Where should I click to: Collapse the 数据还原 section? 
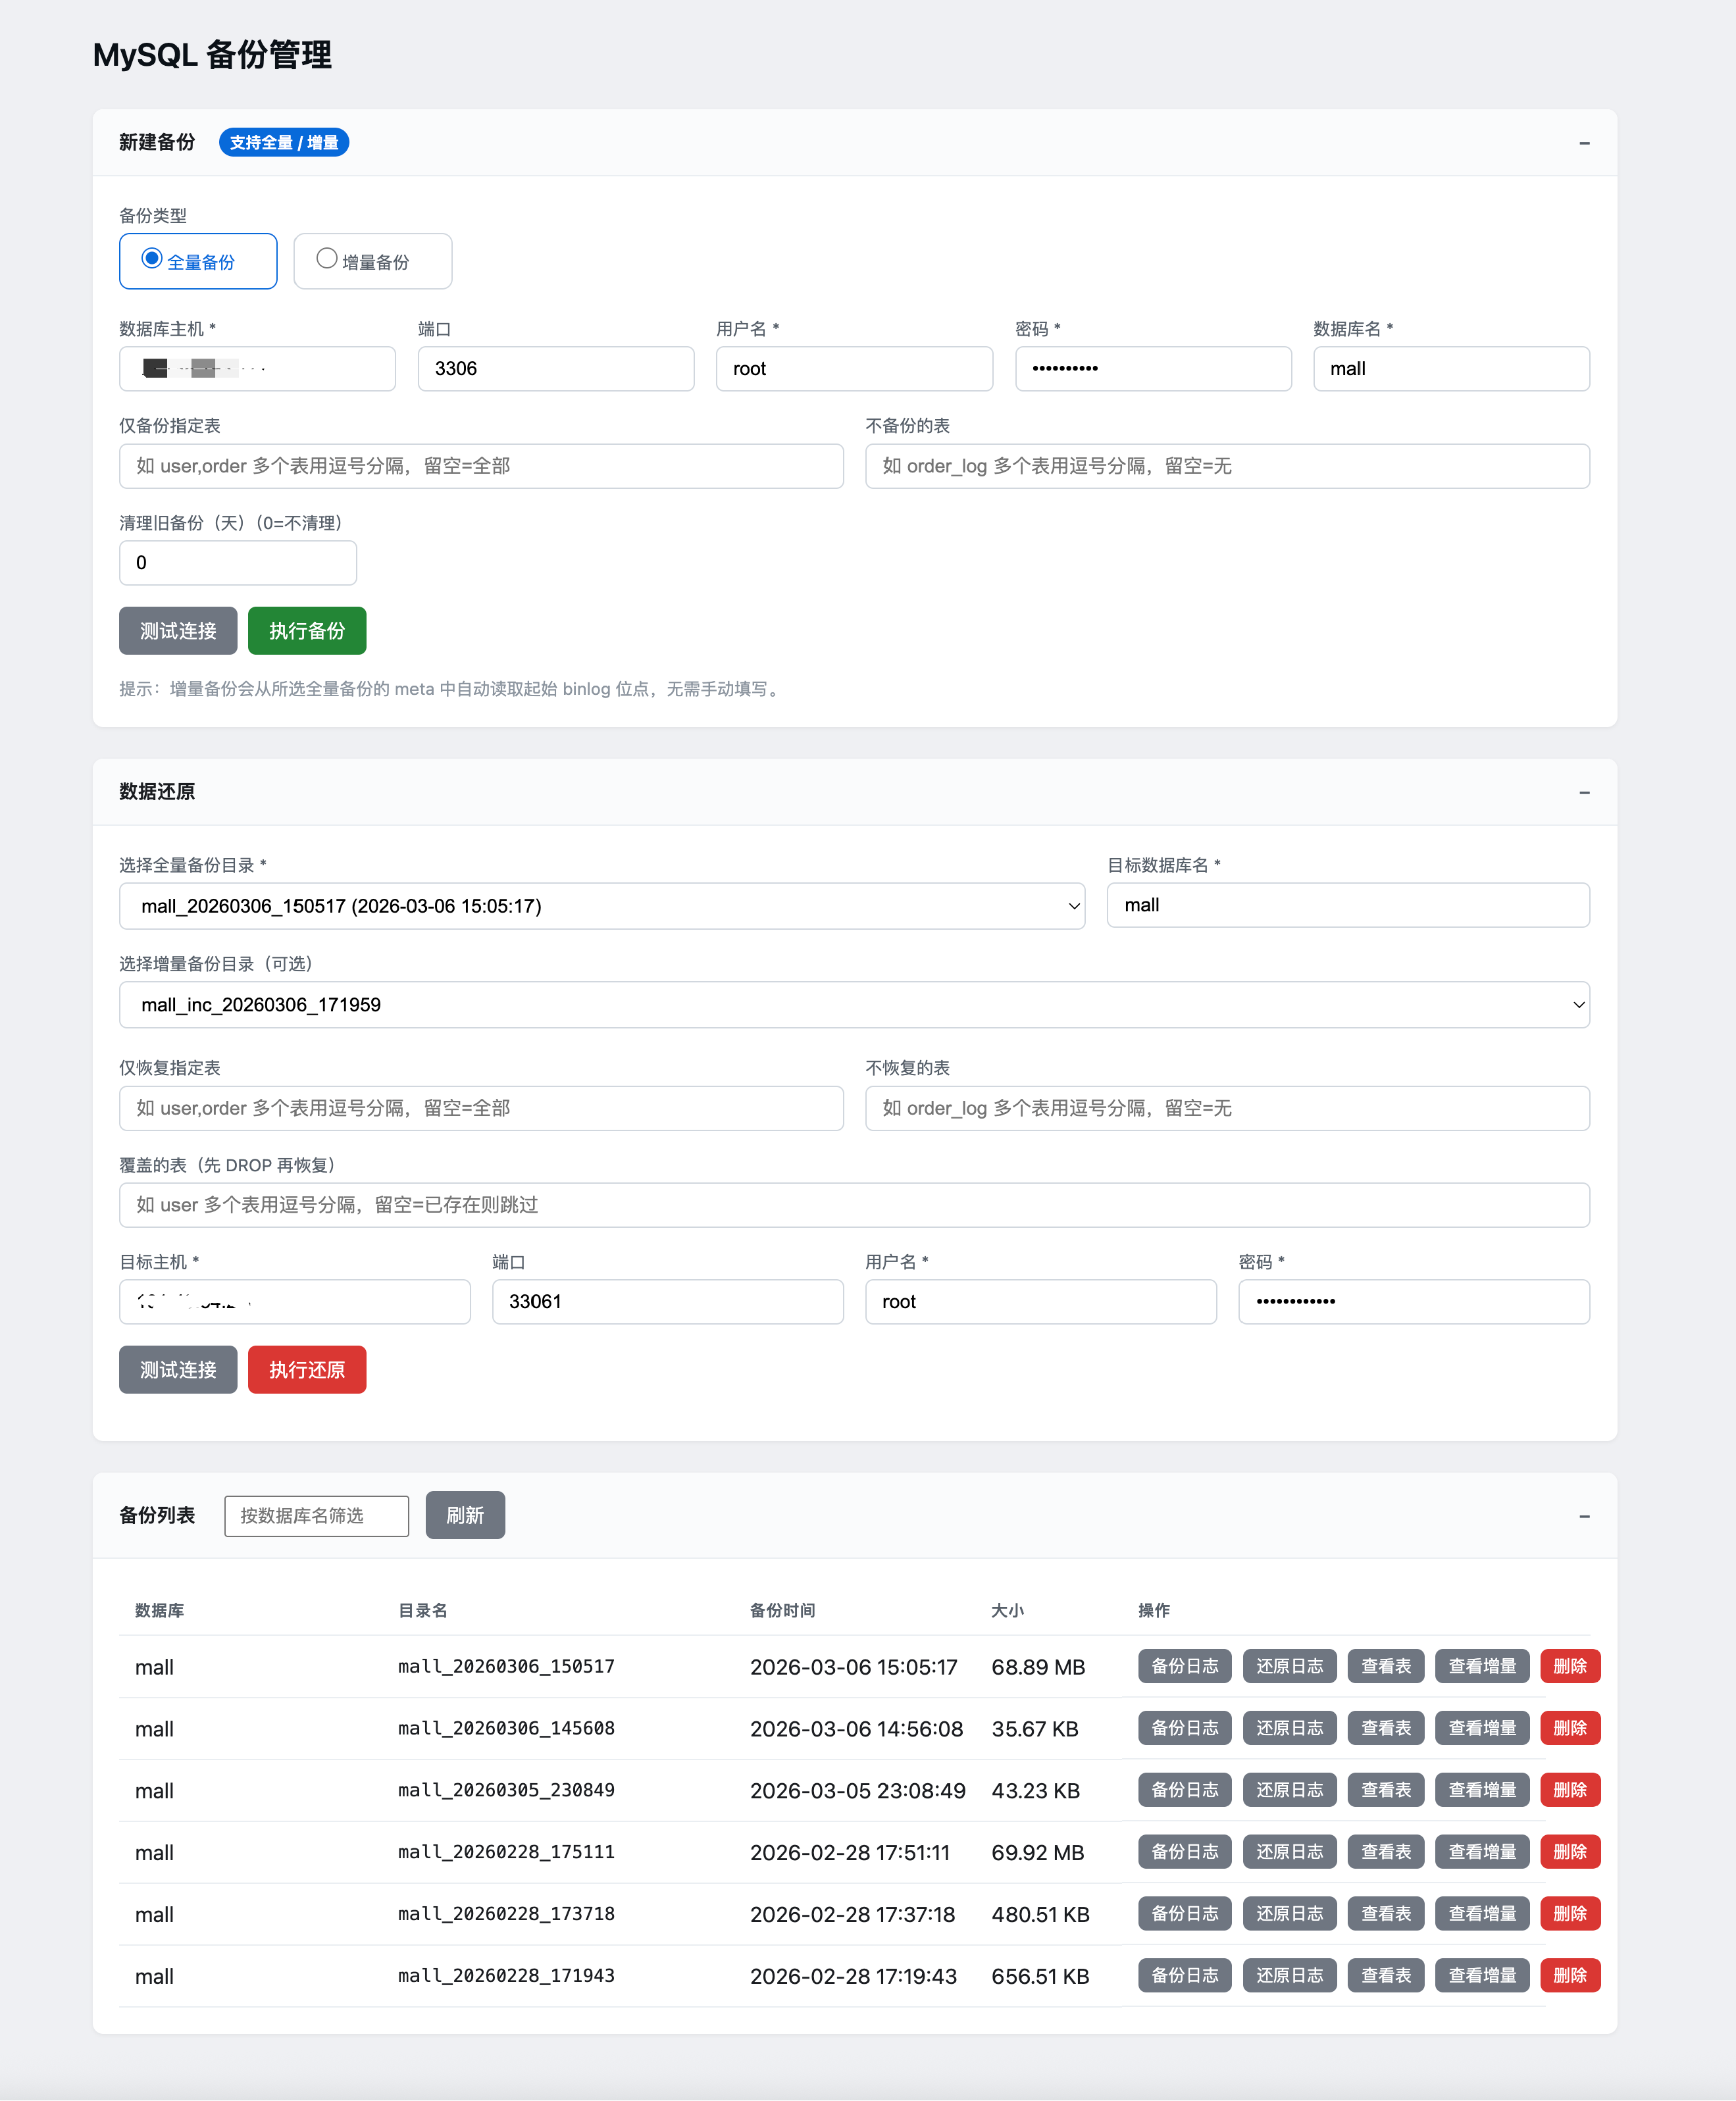coord(1584,792)
